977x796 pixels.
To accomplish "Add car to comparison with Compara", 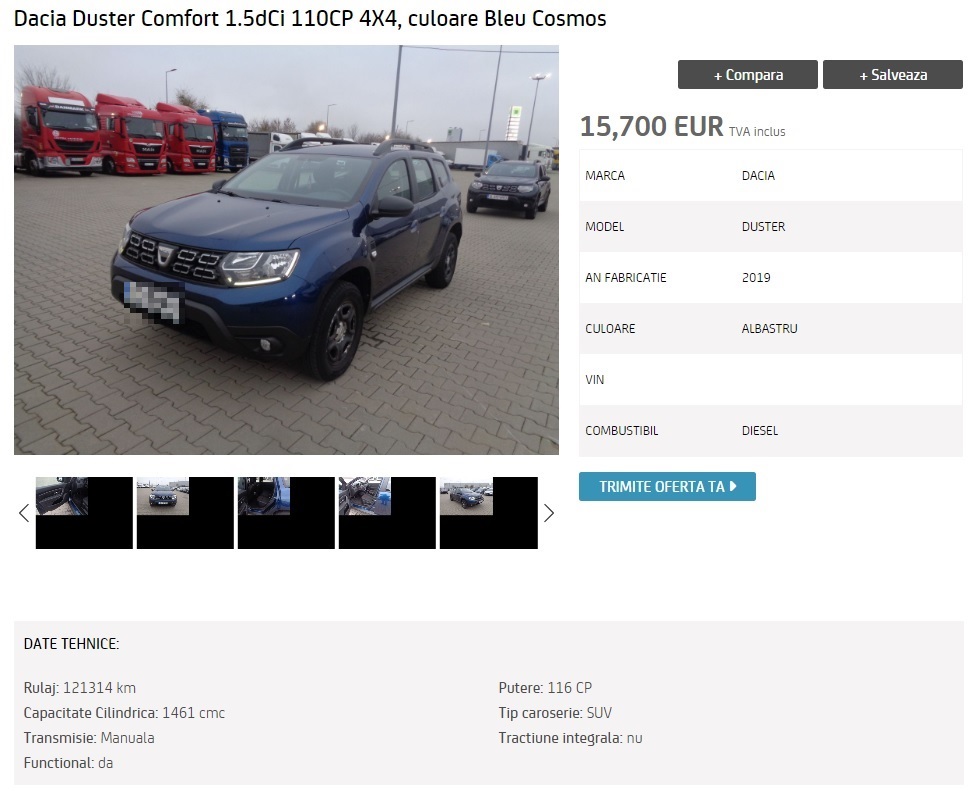I will pos(747,75).
